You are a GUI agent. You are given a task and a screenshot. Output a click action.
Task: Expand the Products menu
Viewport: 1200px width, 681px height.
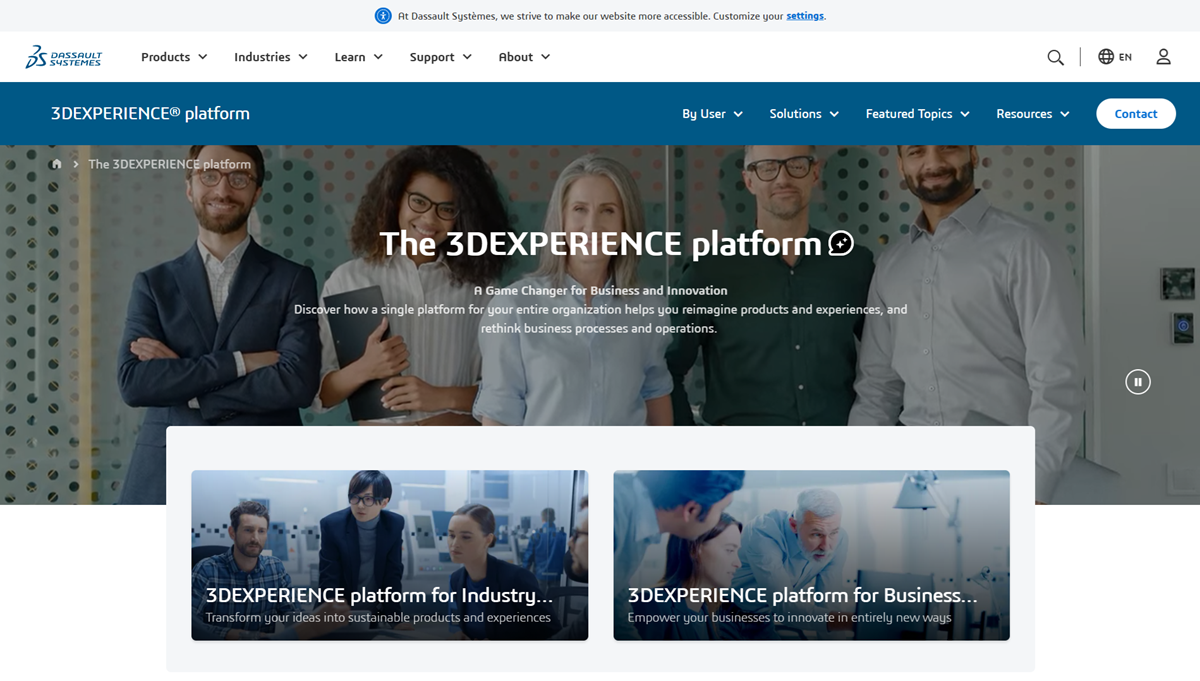coord(174,57)
